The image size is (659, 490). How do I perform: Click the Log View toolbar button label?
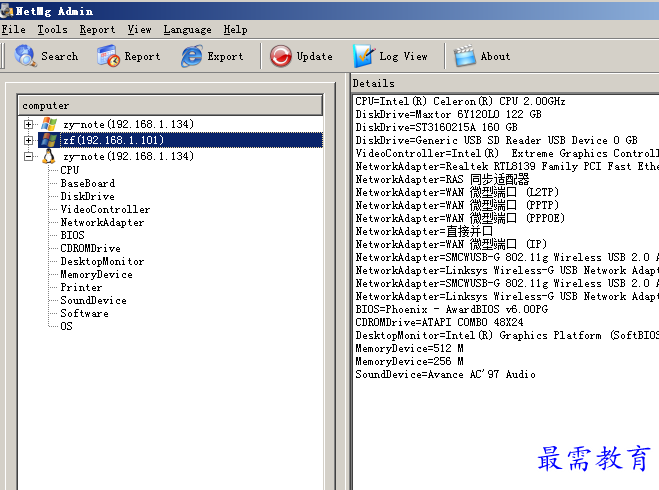403,56
